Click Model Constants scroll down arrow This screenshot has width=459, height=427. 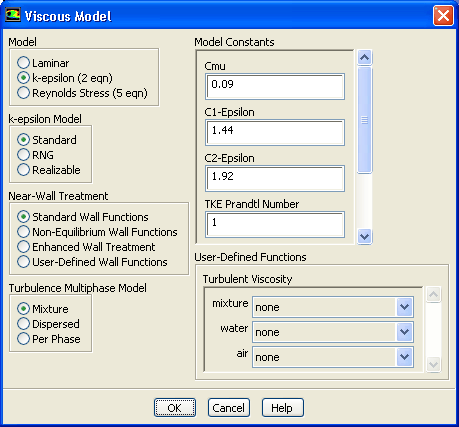point(364,237)
